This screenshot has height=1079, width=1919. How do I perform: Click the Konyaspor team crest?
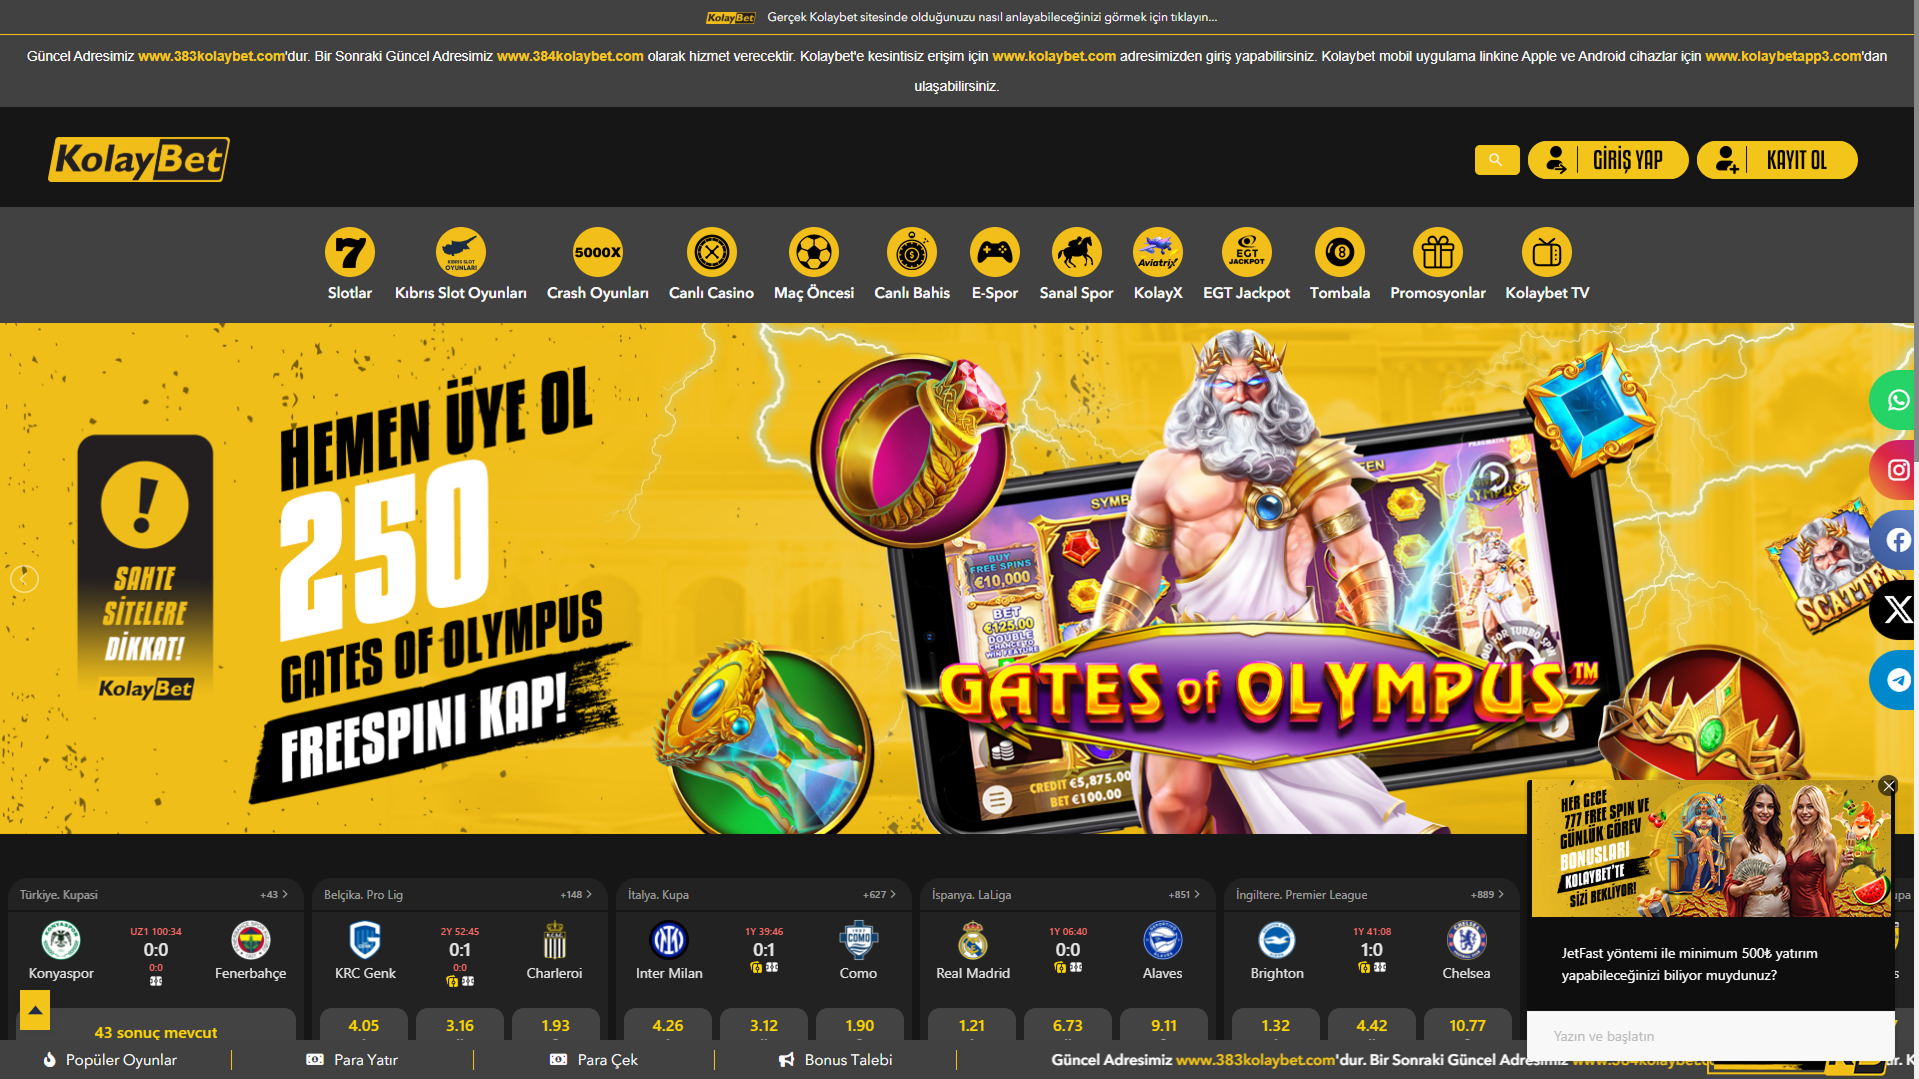[61, 940]
